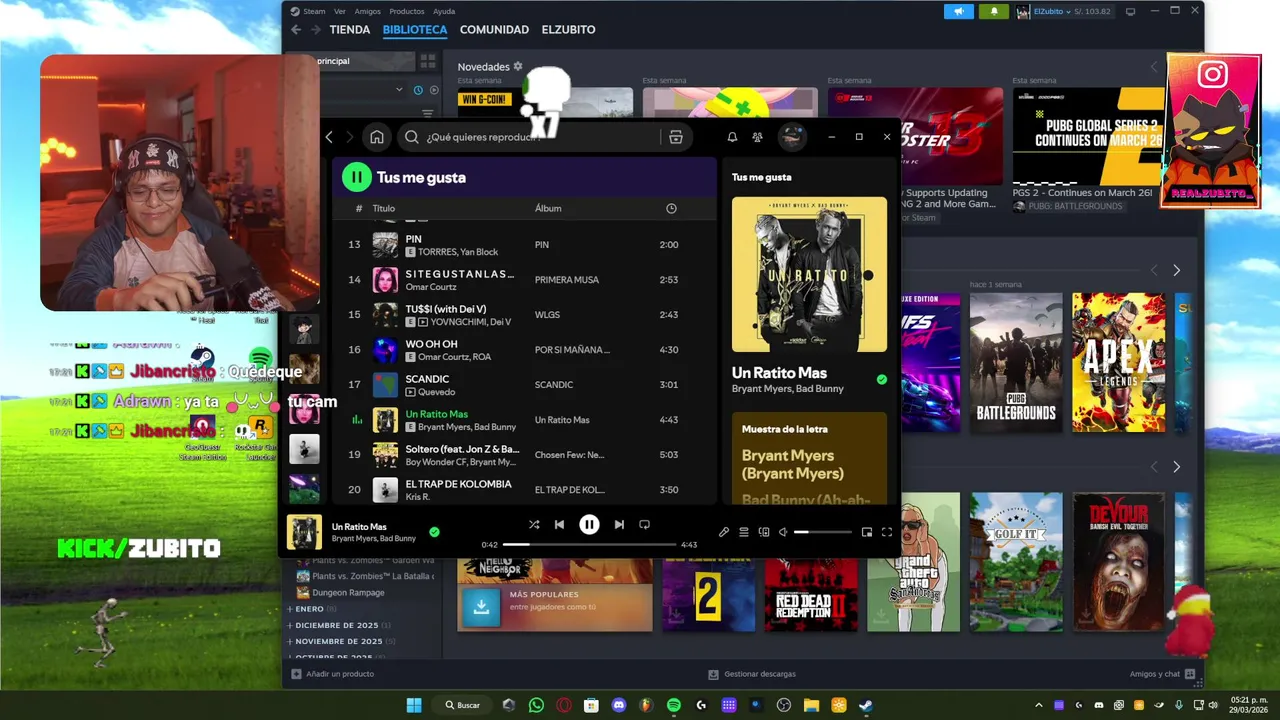Image resolution: width=1280 pixels, height=720 pixels.
Task: Open the Amigos menu in Steam
Action: pos(367,11)
